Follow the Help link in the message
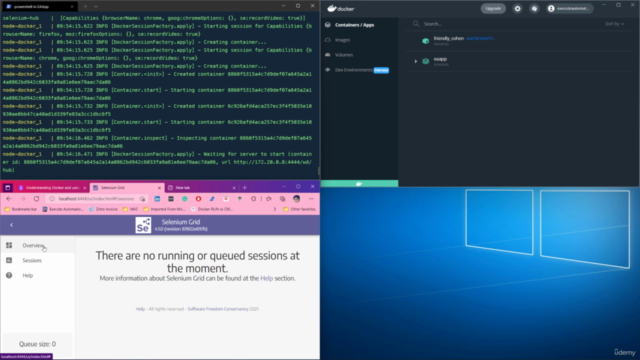Image resolution: width=640 pixels, height=360 pixels. (267, 278)
